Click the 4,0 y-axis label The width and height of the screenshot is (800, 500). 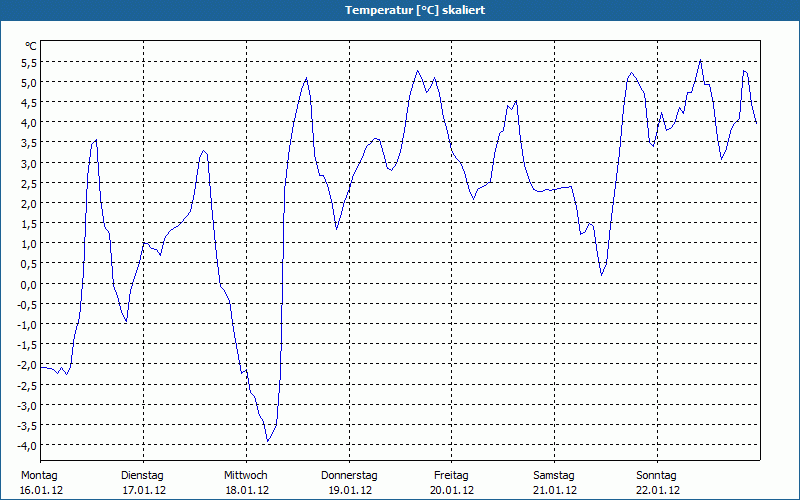[x=29, y=122]
